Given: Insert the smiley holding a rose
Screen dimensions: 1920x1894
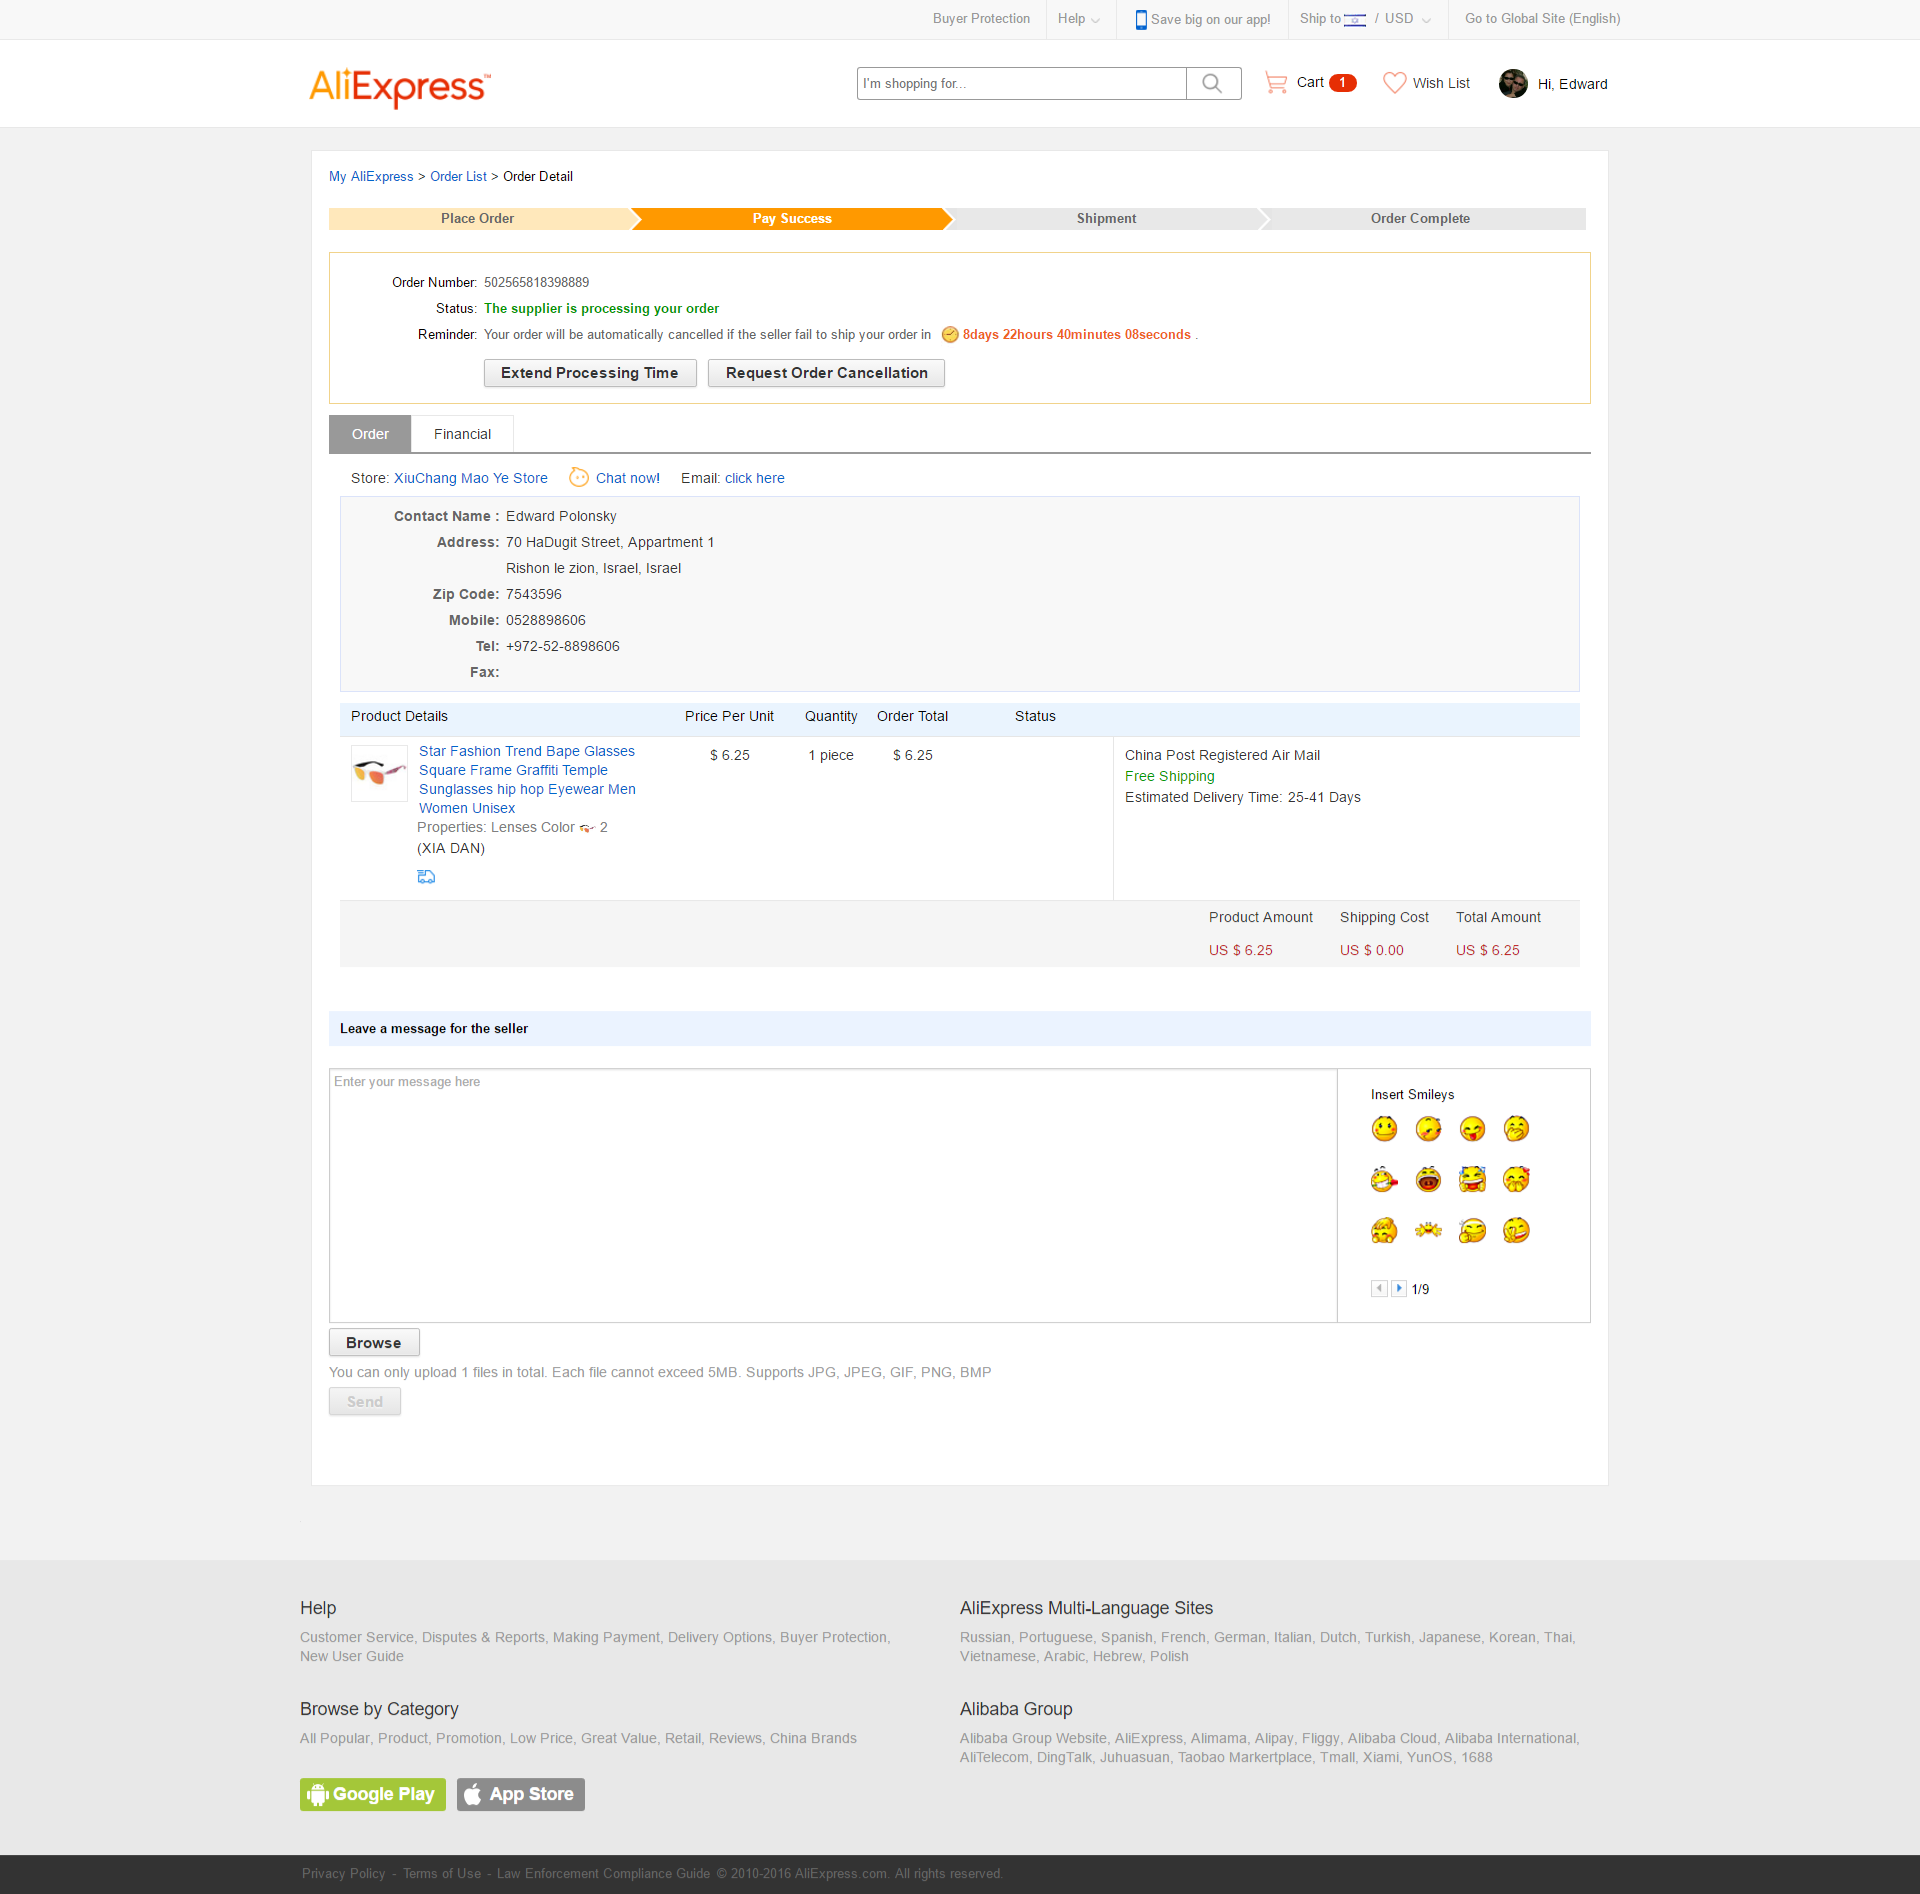Looking at the screenshot, I should coord(1384,1180).
